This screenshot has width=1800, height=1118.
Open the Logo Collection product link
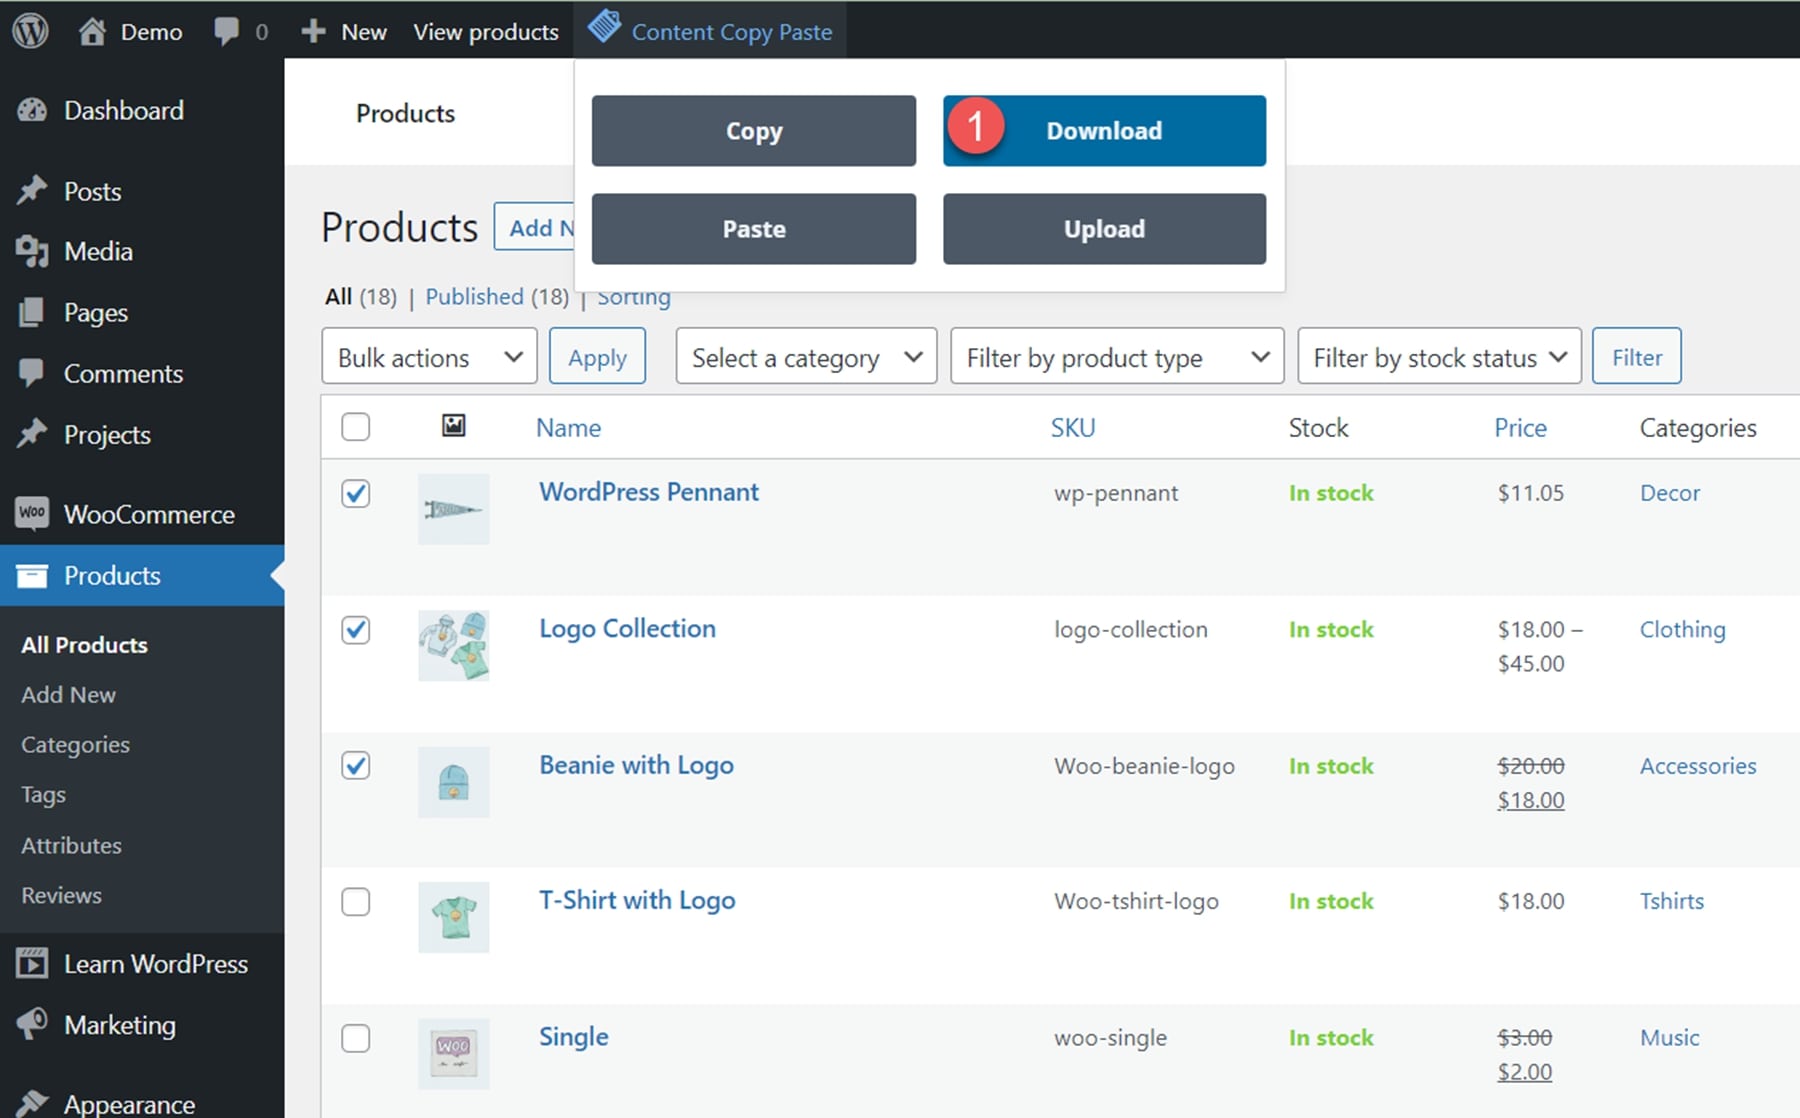627,629
